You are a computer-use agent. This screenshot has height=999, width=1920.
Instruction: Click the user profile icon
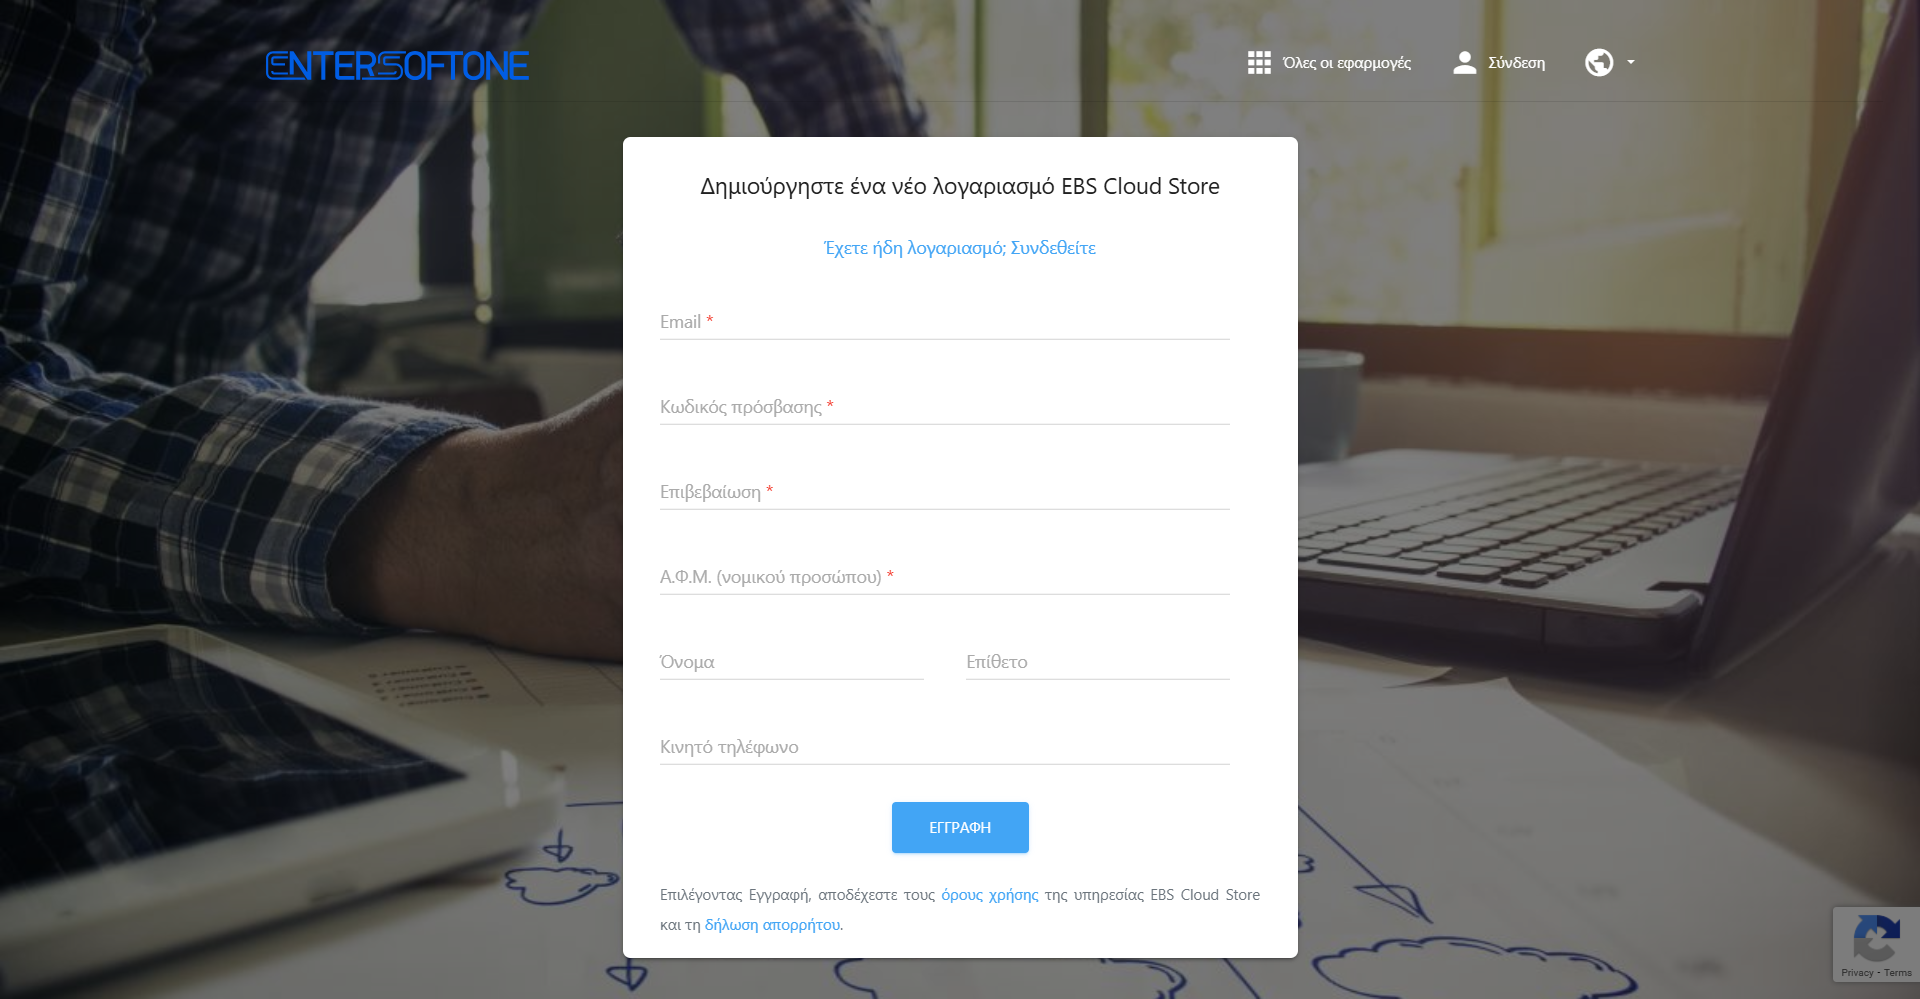[1464, 63]
